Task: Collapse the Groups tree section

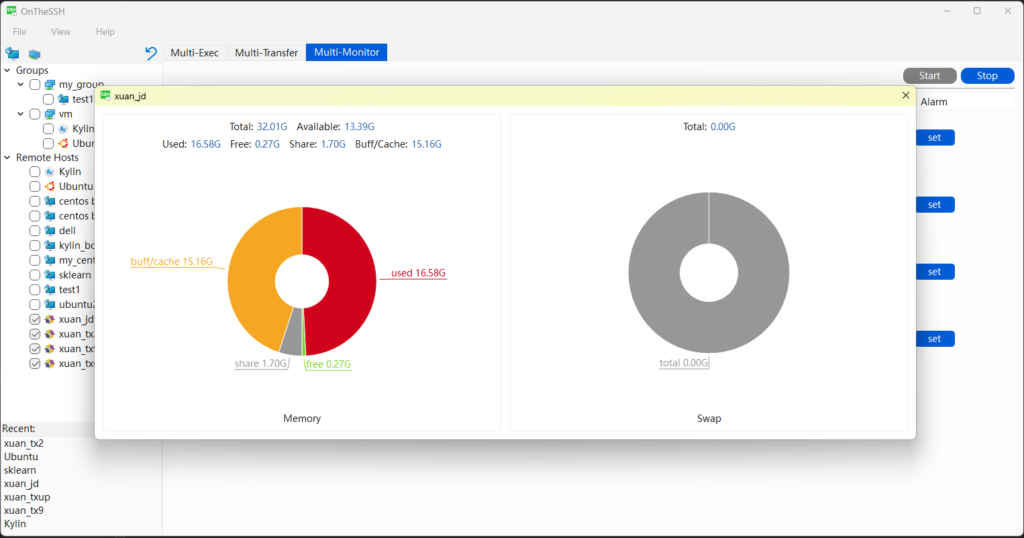Action: coord(7,71)
